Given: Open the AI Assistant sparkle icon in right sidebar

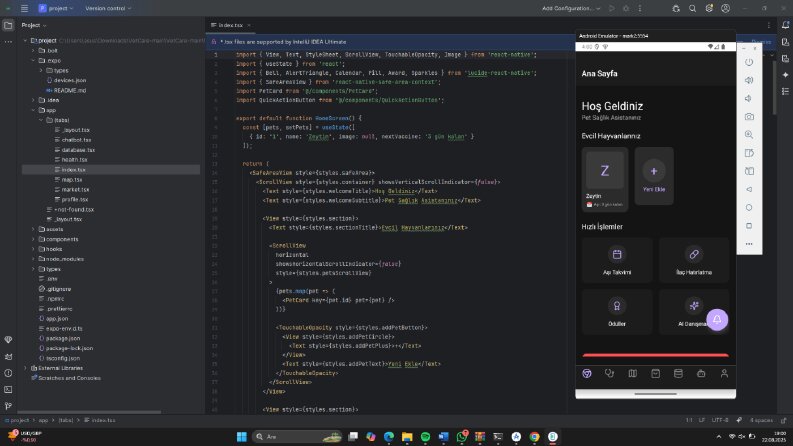Looking at the screenshot, I should point(785,74).
